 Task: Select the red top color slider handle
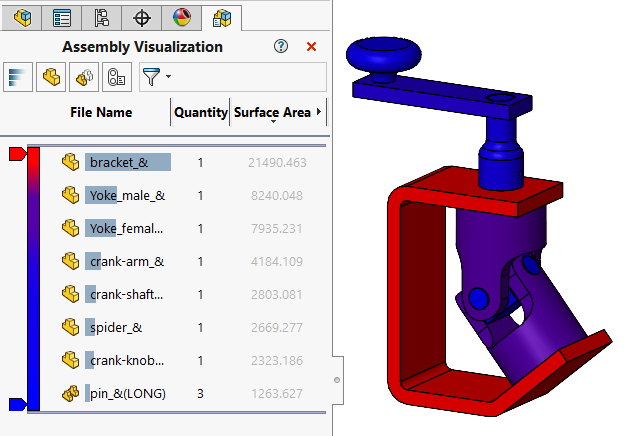click(17, 154)
